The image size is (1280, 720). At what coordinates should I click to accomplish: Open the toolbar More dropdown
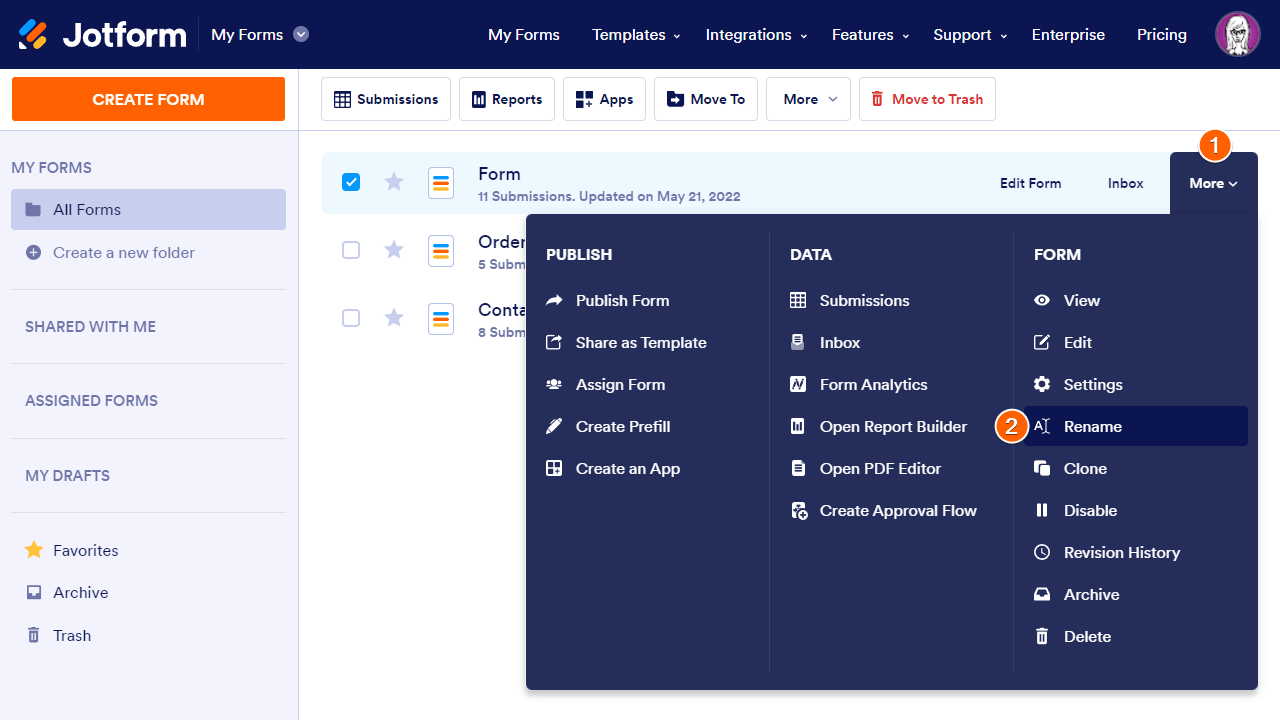808,99
